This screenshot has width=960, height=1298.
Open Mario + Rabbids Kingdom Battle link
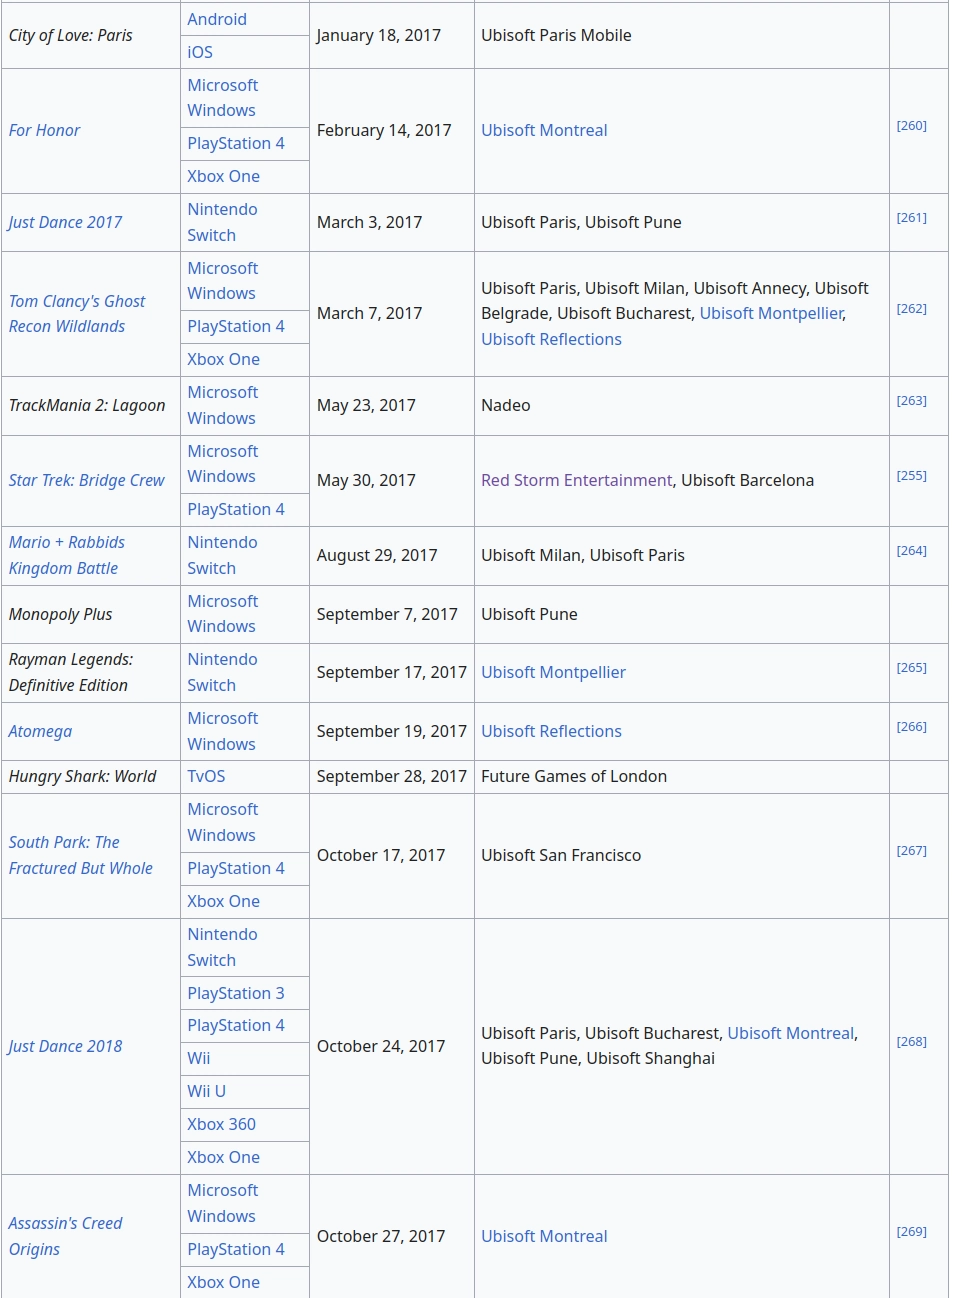(67, 555)
